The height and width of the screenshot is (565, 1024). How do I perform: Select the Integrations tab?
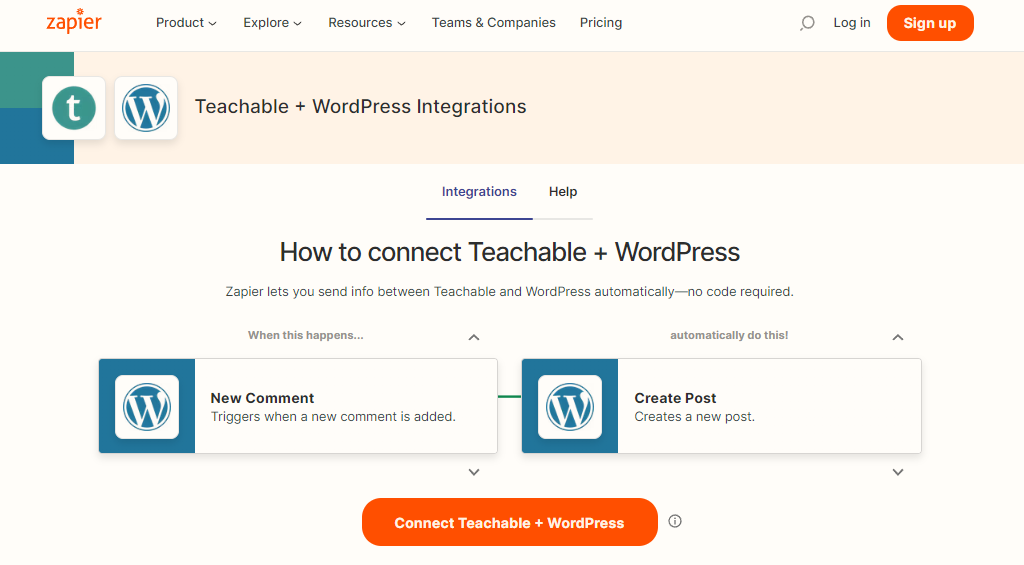tap(479, 192)
